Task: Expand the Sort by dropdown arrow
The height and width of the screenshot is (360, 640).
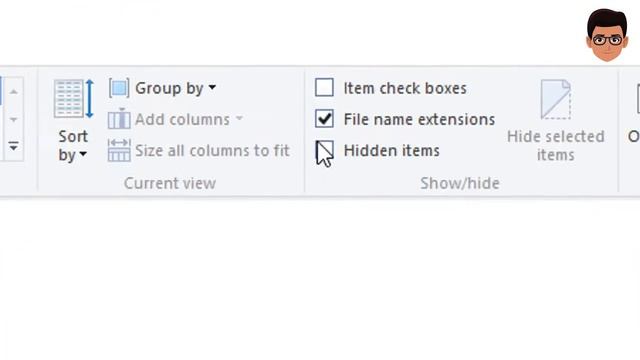Action: [x=83, y=155]
